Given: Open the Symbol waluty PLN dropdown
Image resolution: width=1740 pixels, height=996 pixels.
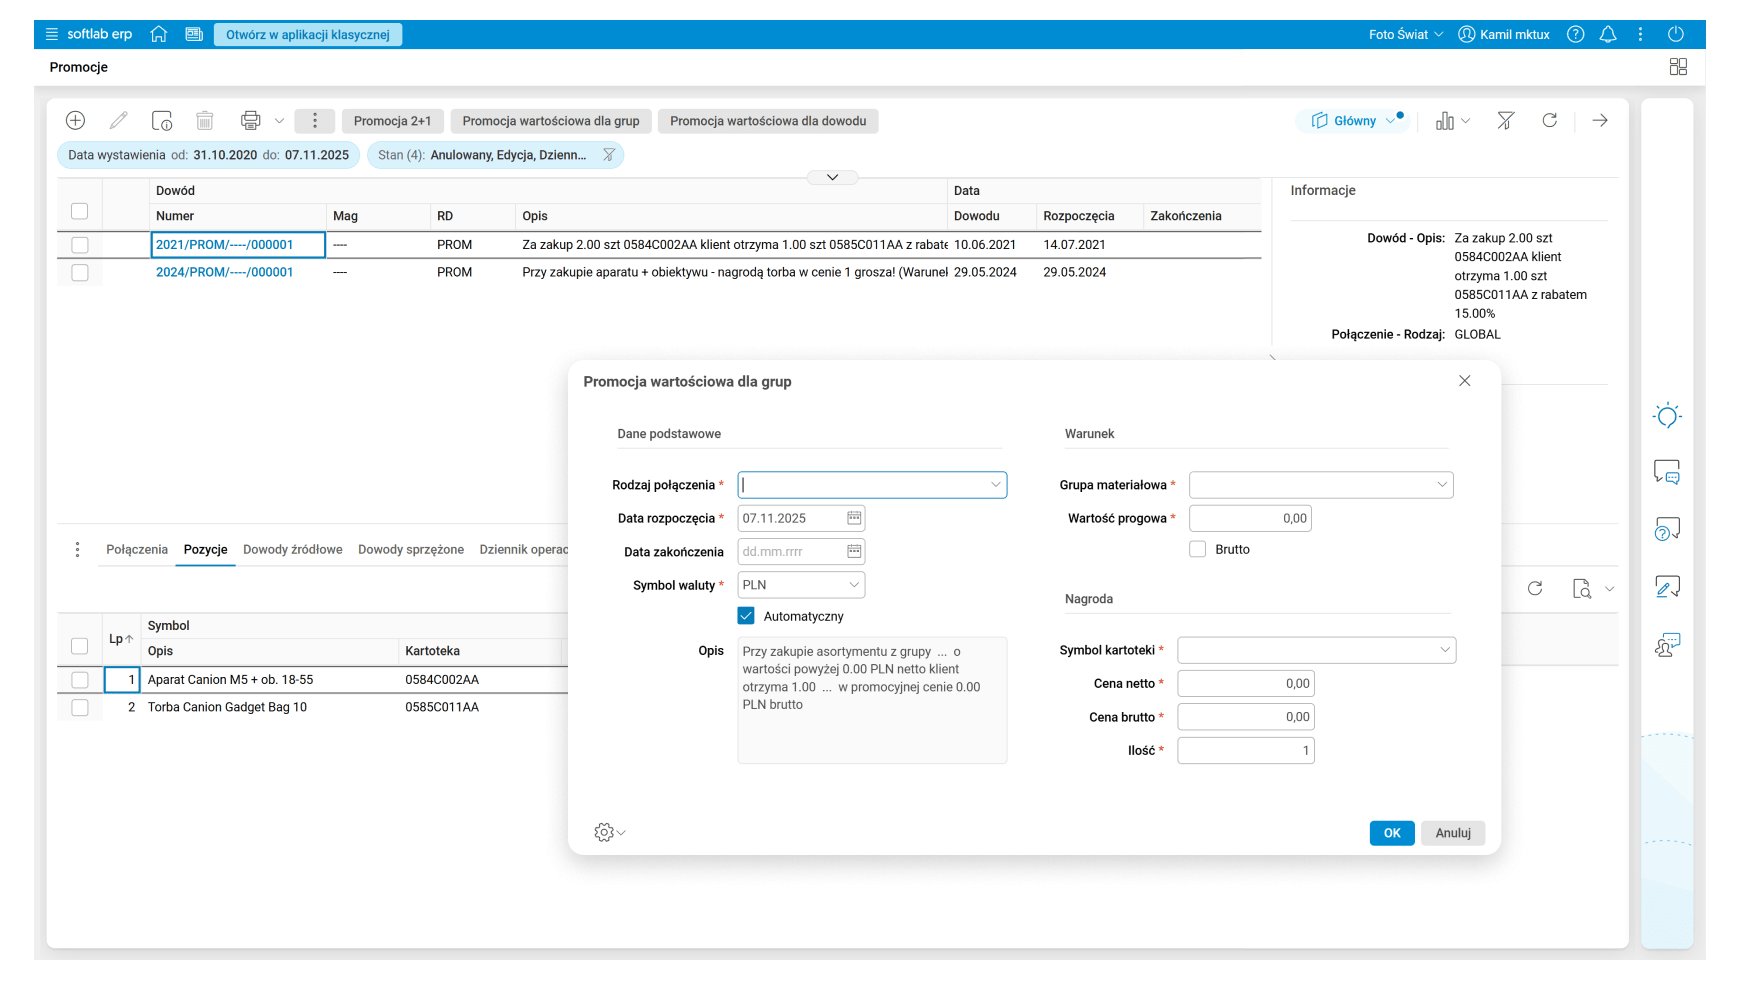Looking at the screenshot, I should pyautogui.click(x=853, y=585).
